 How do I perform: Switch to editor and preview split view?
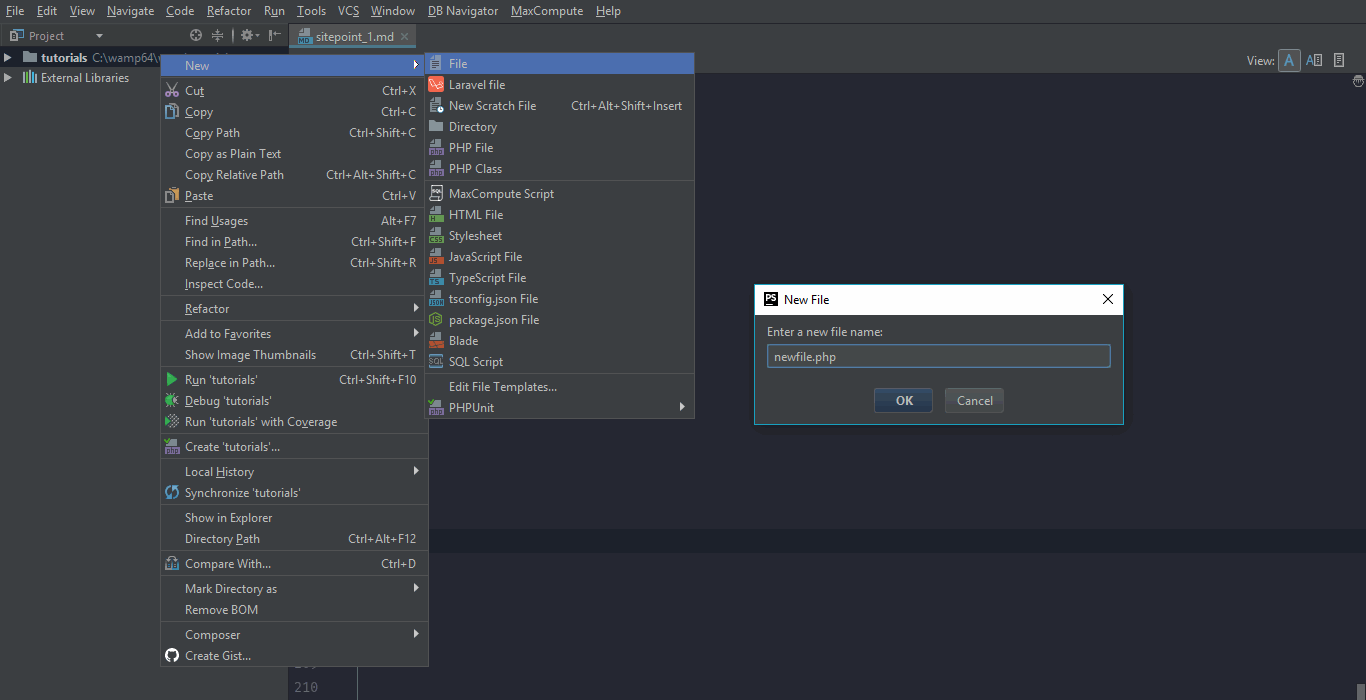1314,60
